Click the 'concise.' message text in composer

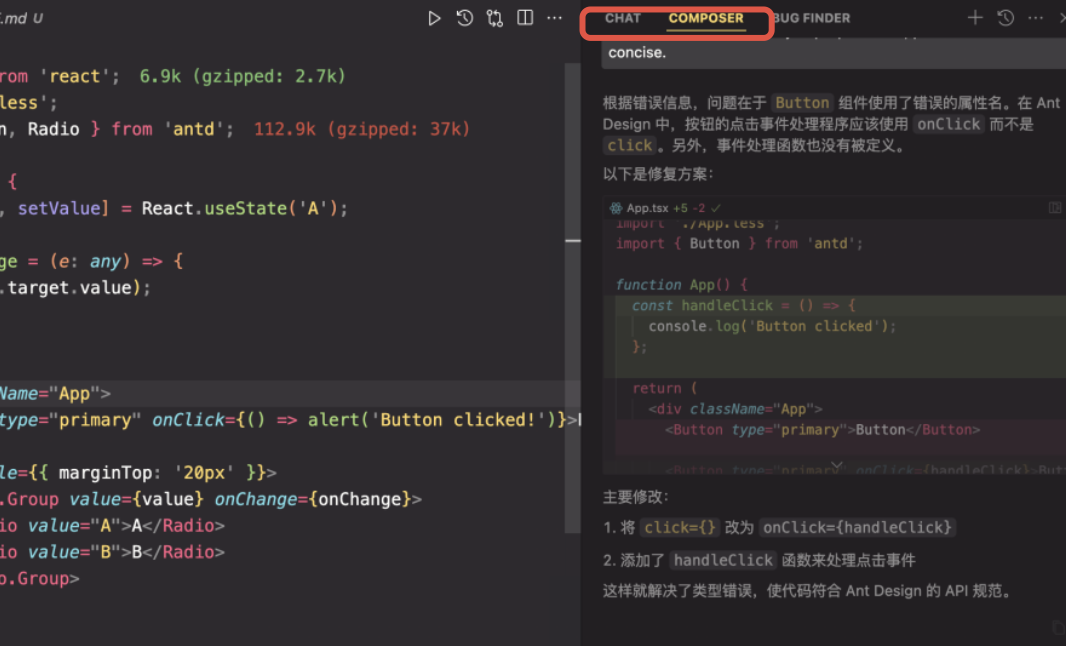tap(637, 52)
